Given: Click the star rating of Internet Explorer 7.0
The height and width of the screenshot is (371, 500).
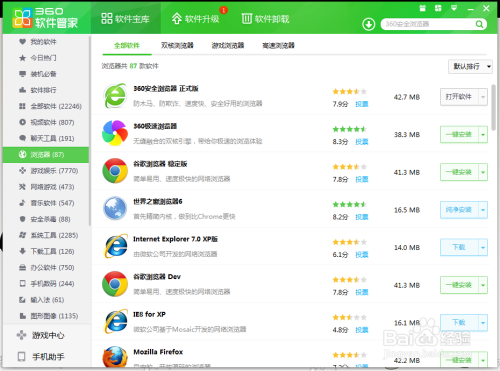Looking at the screenshot, I should [x=349, y=242].
